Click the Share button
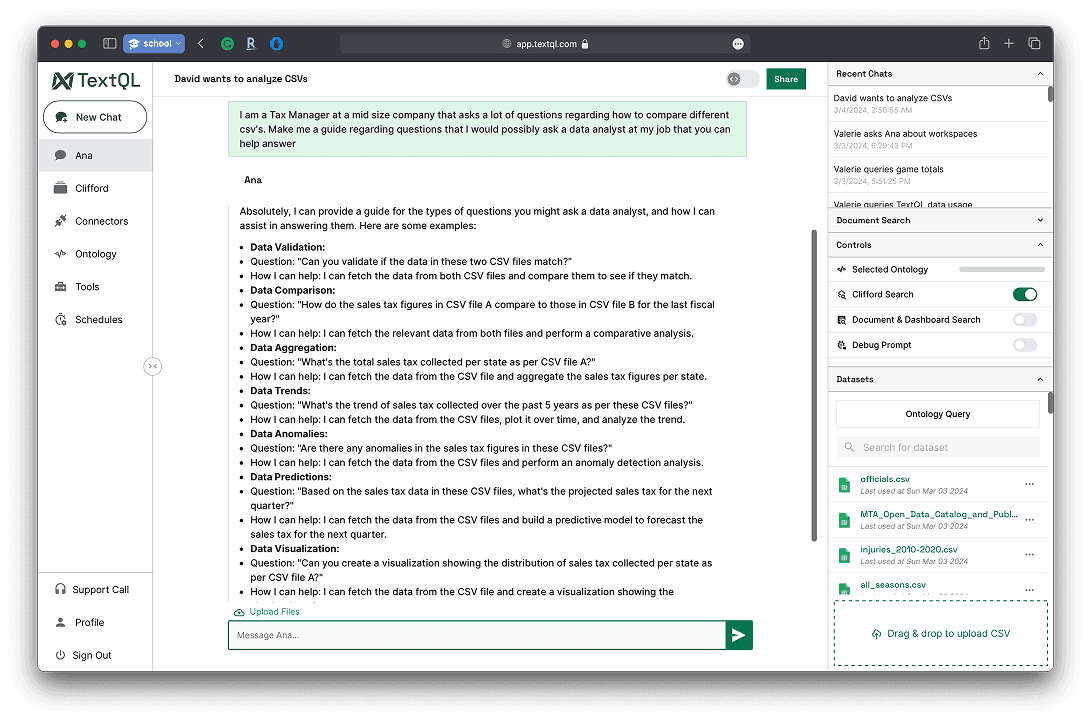The image size is (1091, 722). (x=786, y=79)
